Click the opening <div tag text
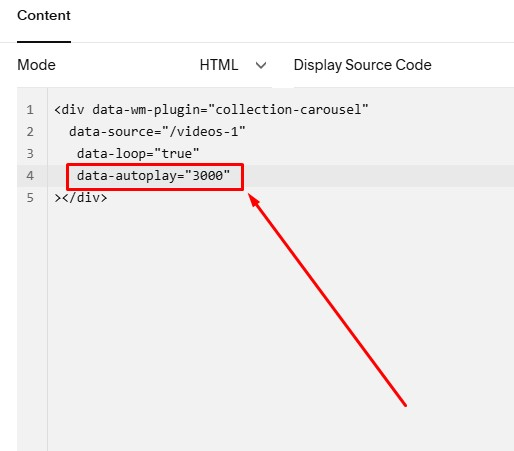Image resolution: width=514 pixels, height=451 pixels. pyautogui.click(x=69, y=110)
